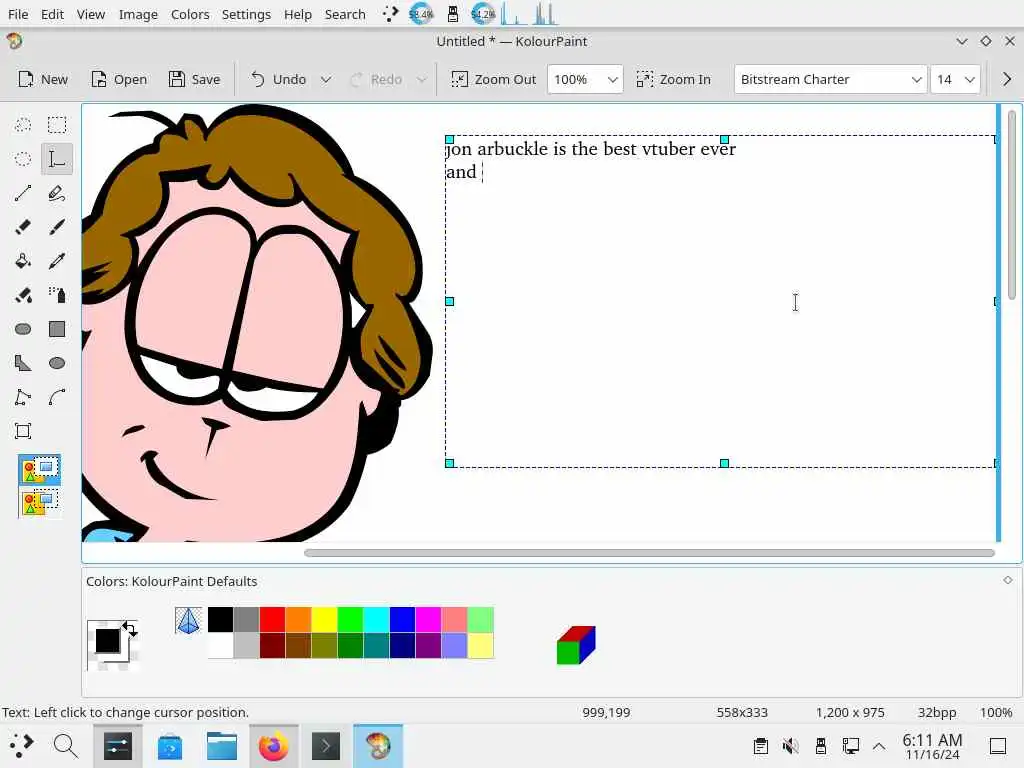Viewport: 1024px width, 768px height.
Task: Open the View menu
Action: [91, 14]
